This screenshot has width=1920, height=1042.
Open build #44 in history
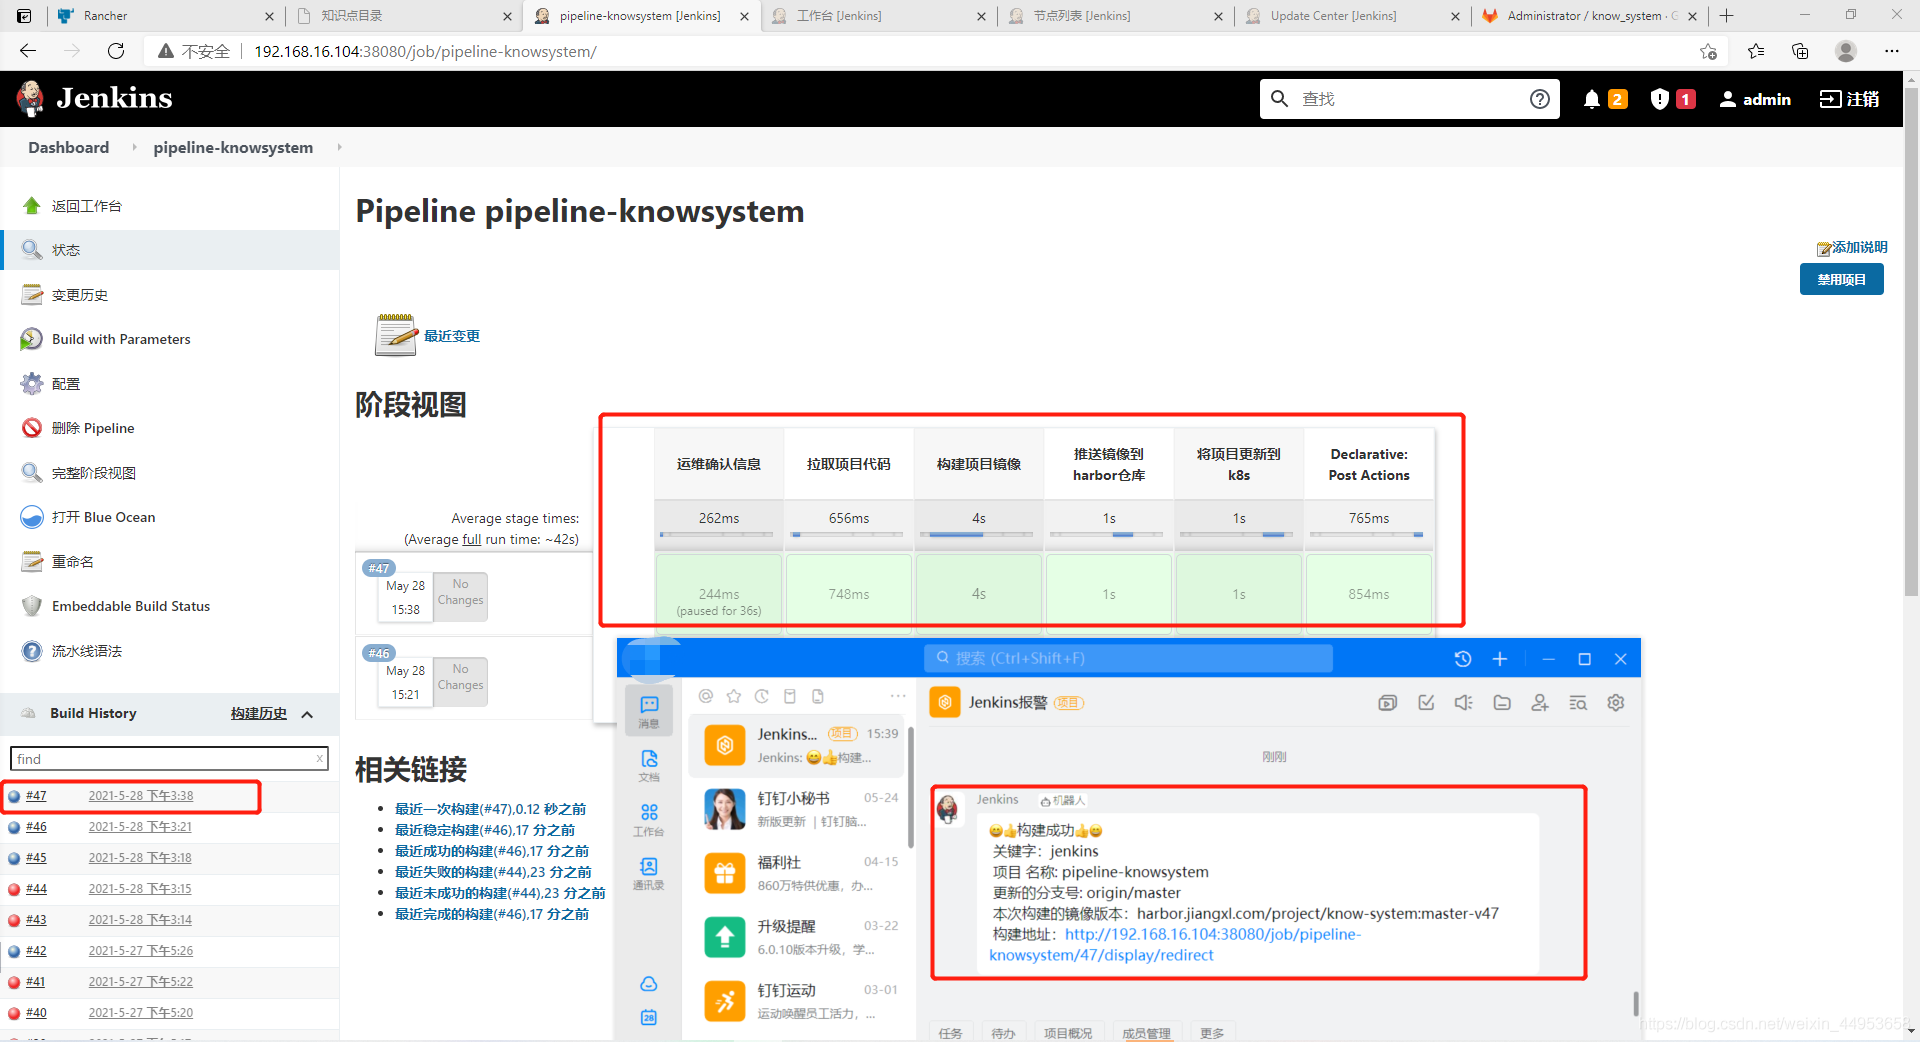[36, 889]
